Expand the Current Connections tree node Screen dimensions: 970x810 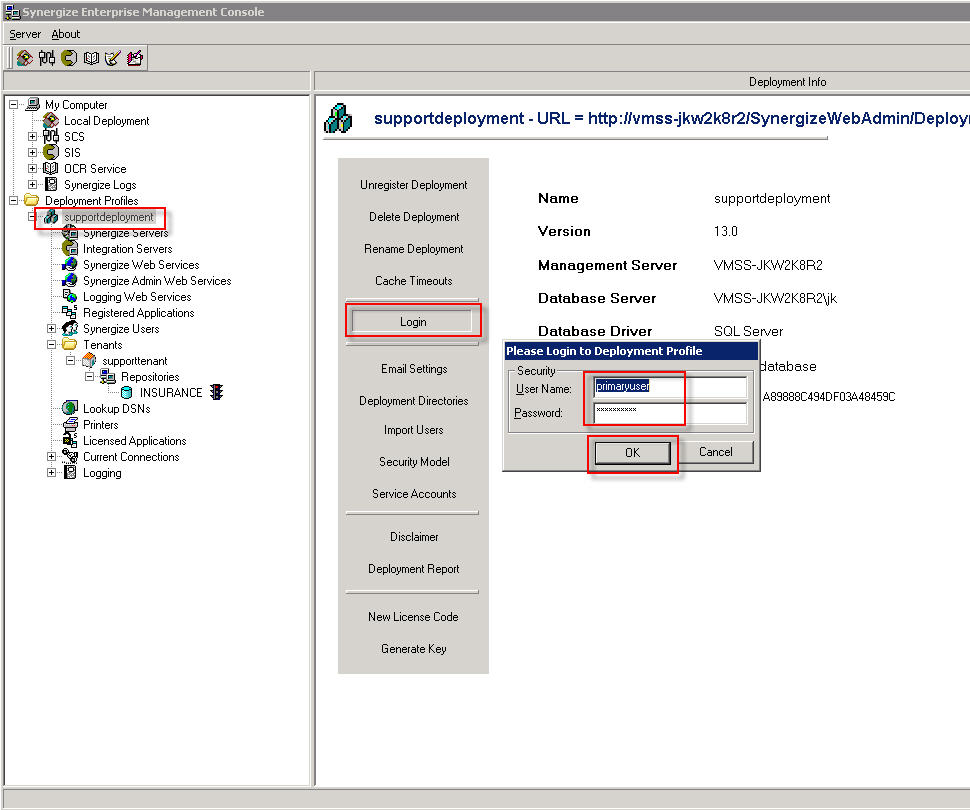[51, 457]
